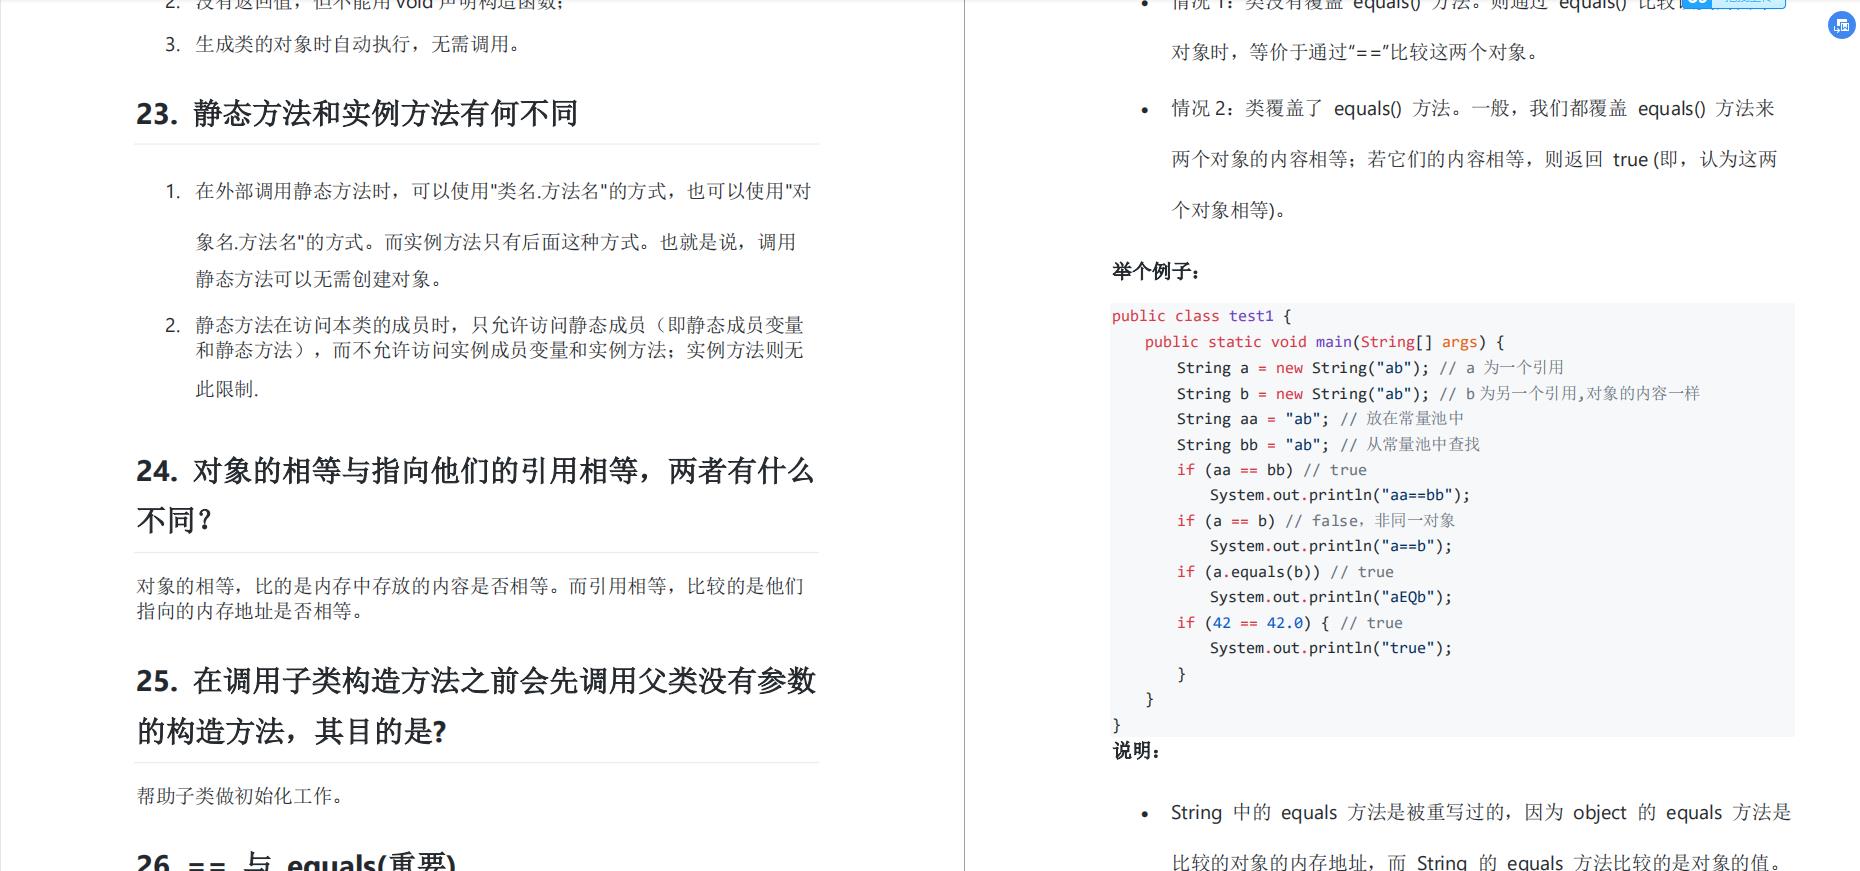
Task: Click the bold label "说明:"
Action: [1136, 751]
